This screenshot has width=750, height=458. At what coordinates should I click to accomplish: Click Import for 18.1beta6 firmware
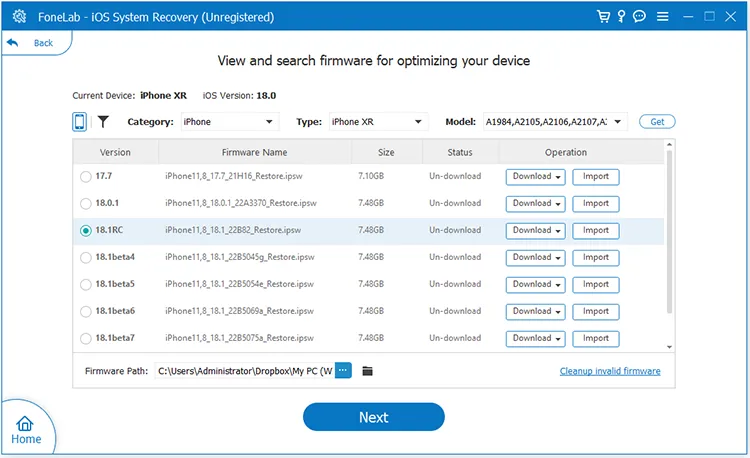coord(596,312)
